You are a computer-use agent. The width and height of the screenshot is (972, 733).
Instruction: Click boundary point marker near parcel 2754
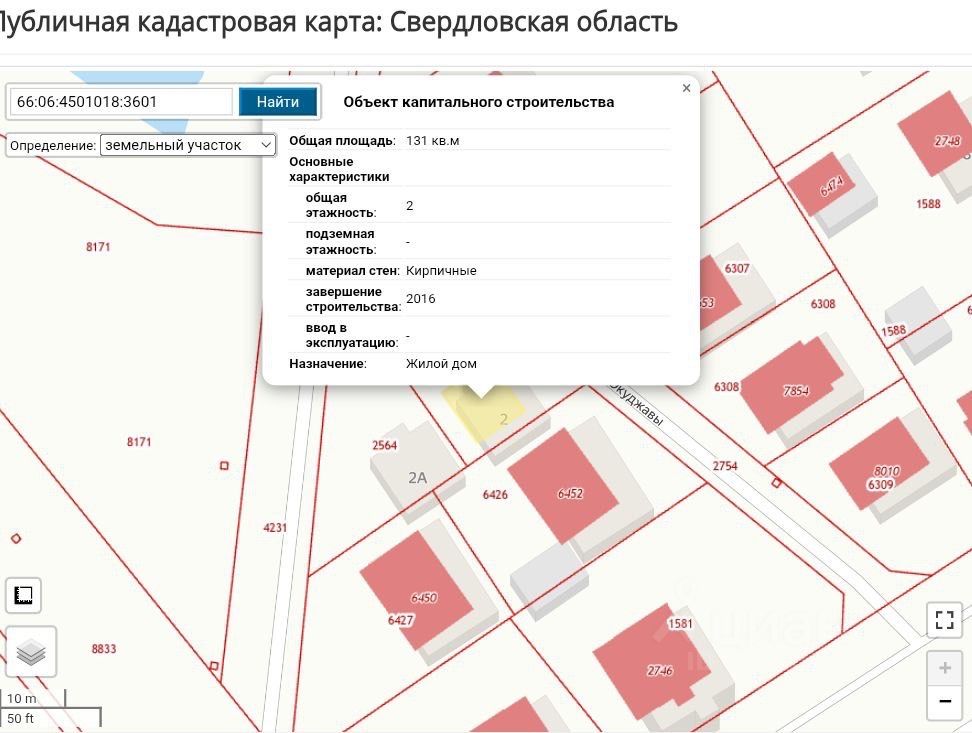pos(776,483)
